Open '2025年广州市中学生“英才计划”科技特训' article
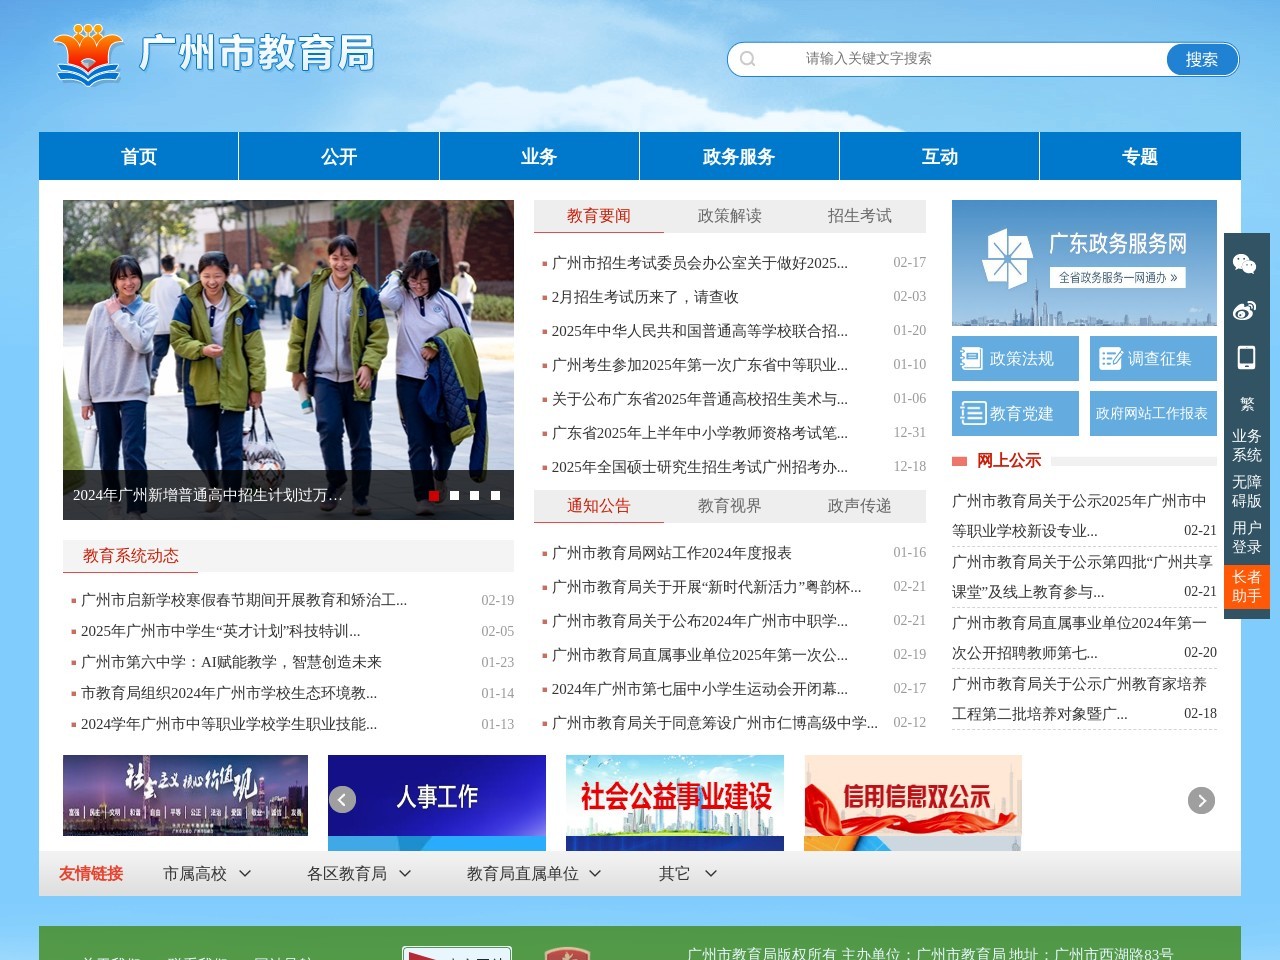Screen dimensions: 1280x960 click(x=221, y=631)
